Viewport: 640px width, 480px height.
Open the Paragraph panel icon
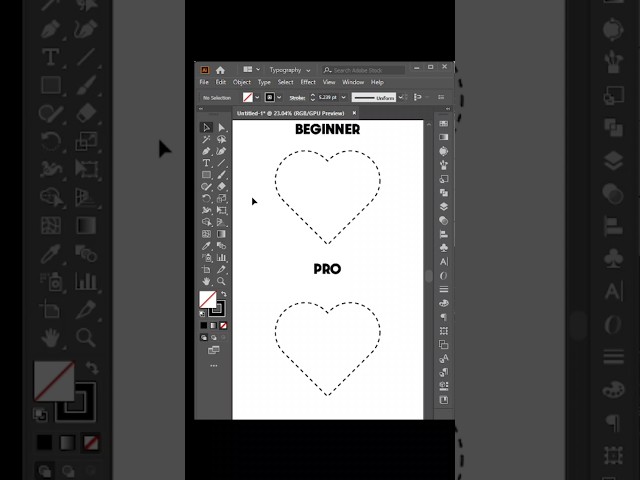(x=444, y=317)
